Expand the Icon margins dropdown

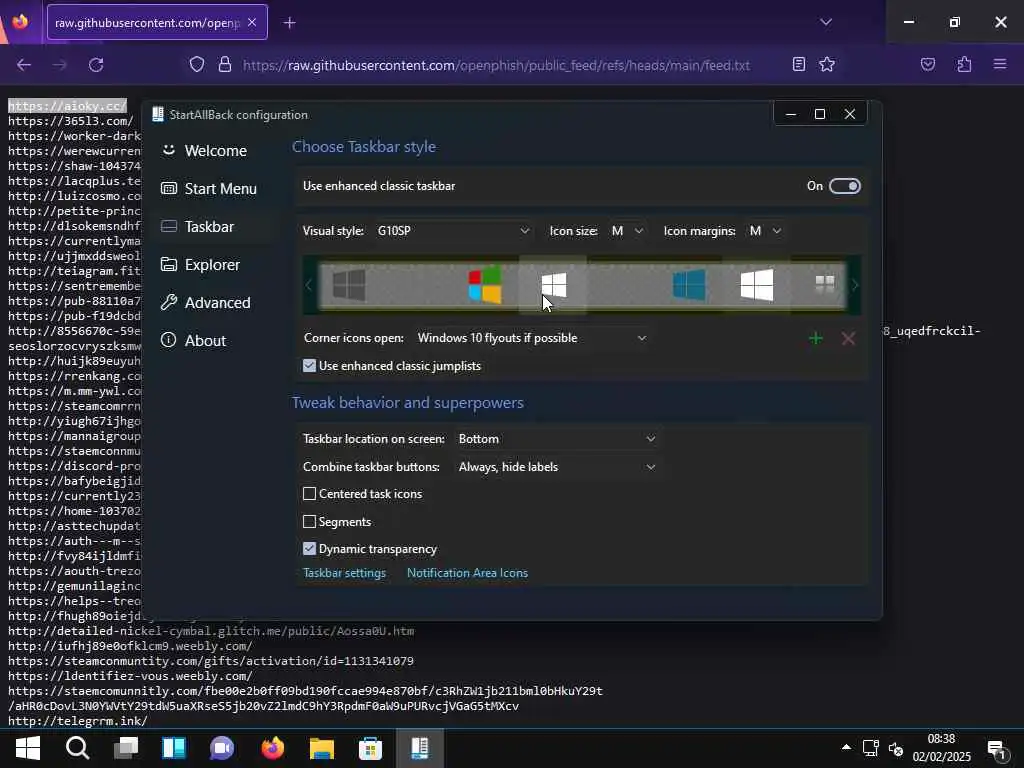pyautogui.click(x=765, y=231)
